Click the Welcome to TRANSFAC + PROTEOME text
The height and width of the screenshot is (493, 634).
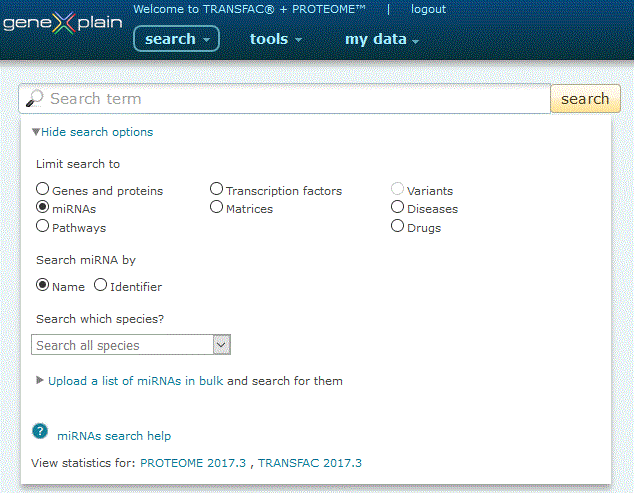(x=249, y=9)
